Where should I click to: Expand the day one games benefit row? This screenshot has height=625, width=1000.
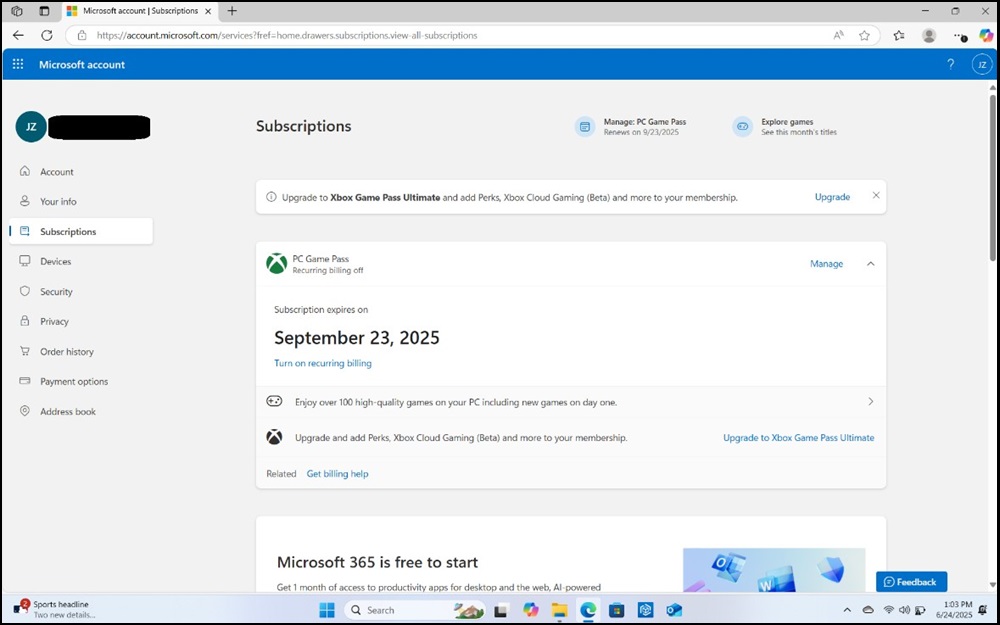(870, 401)
